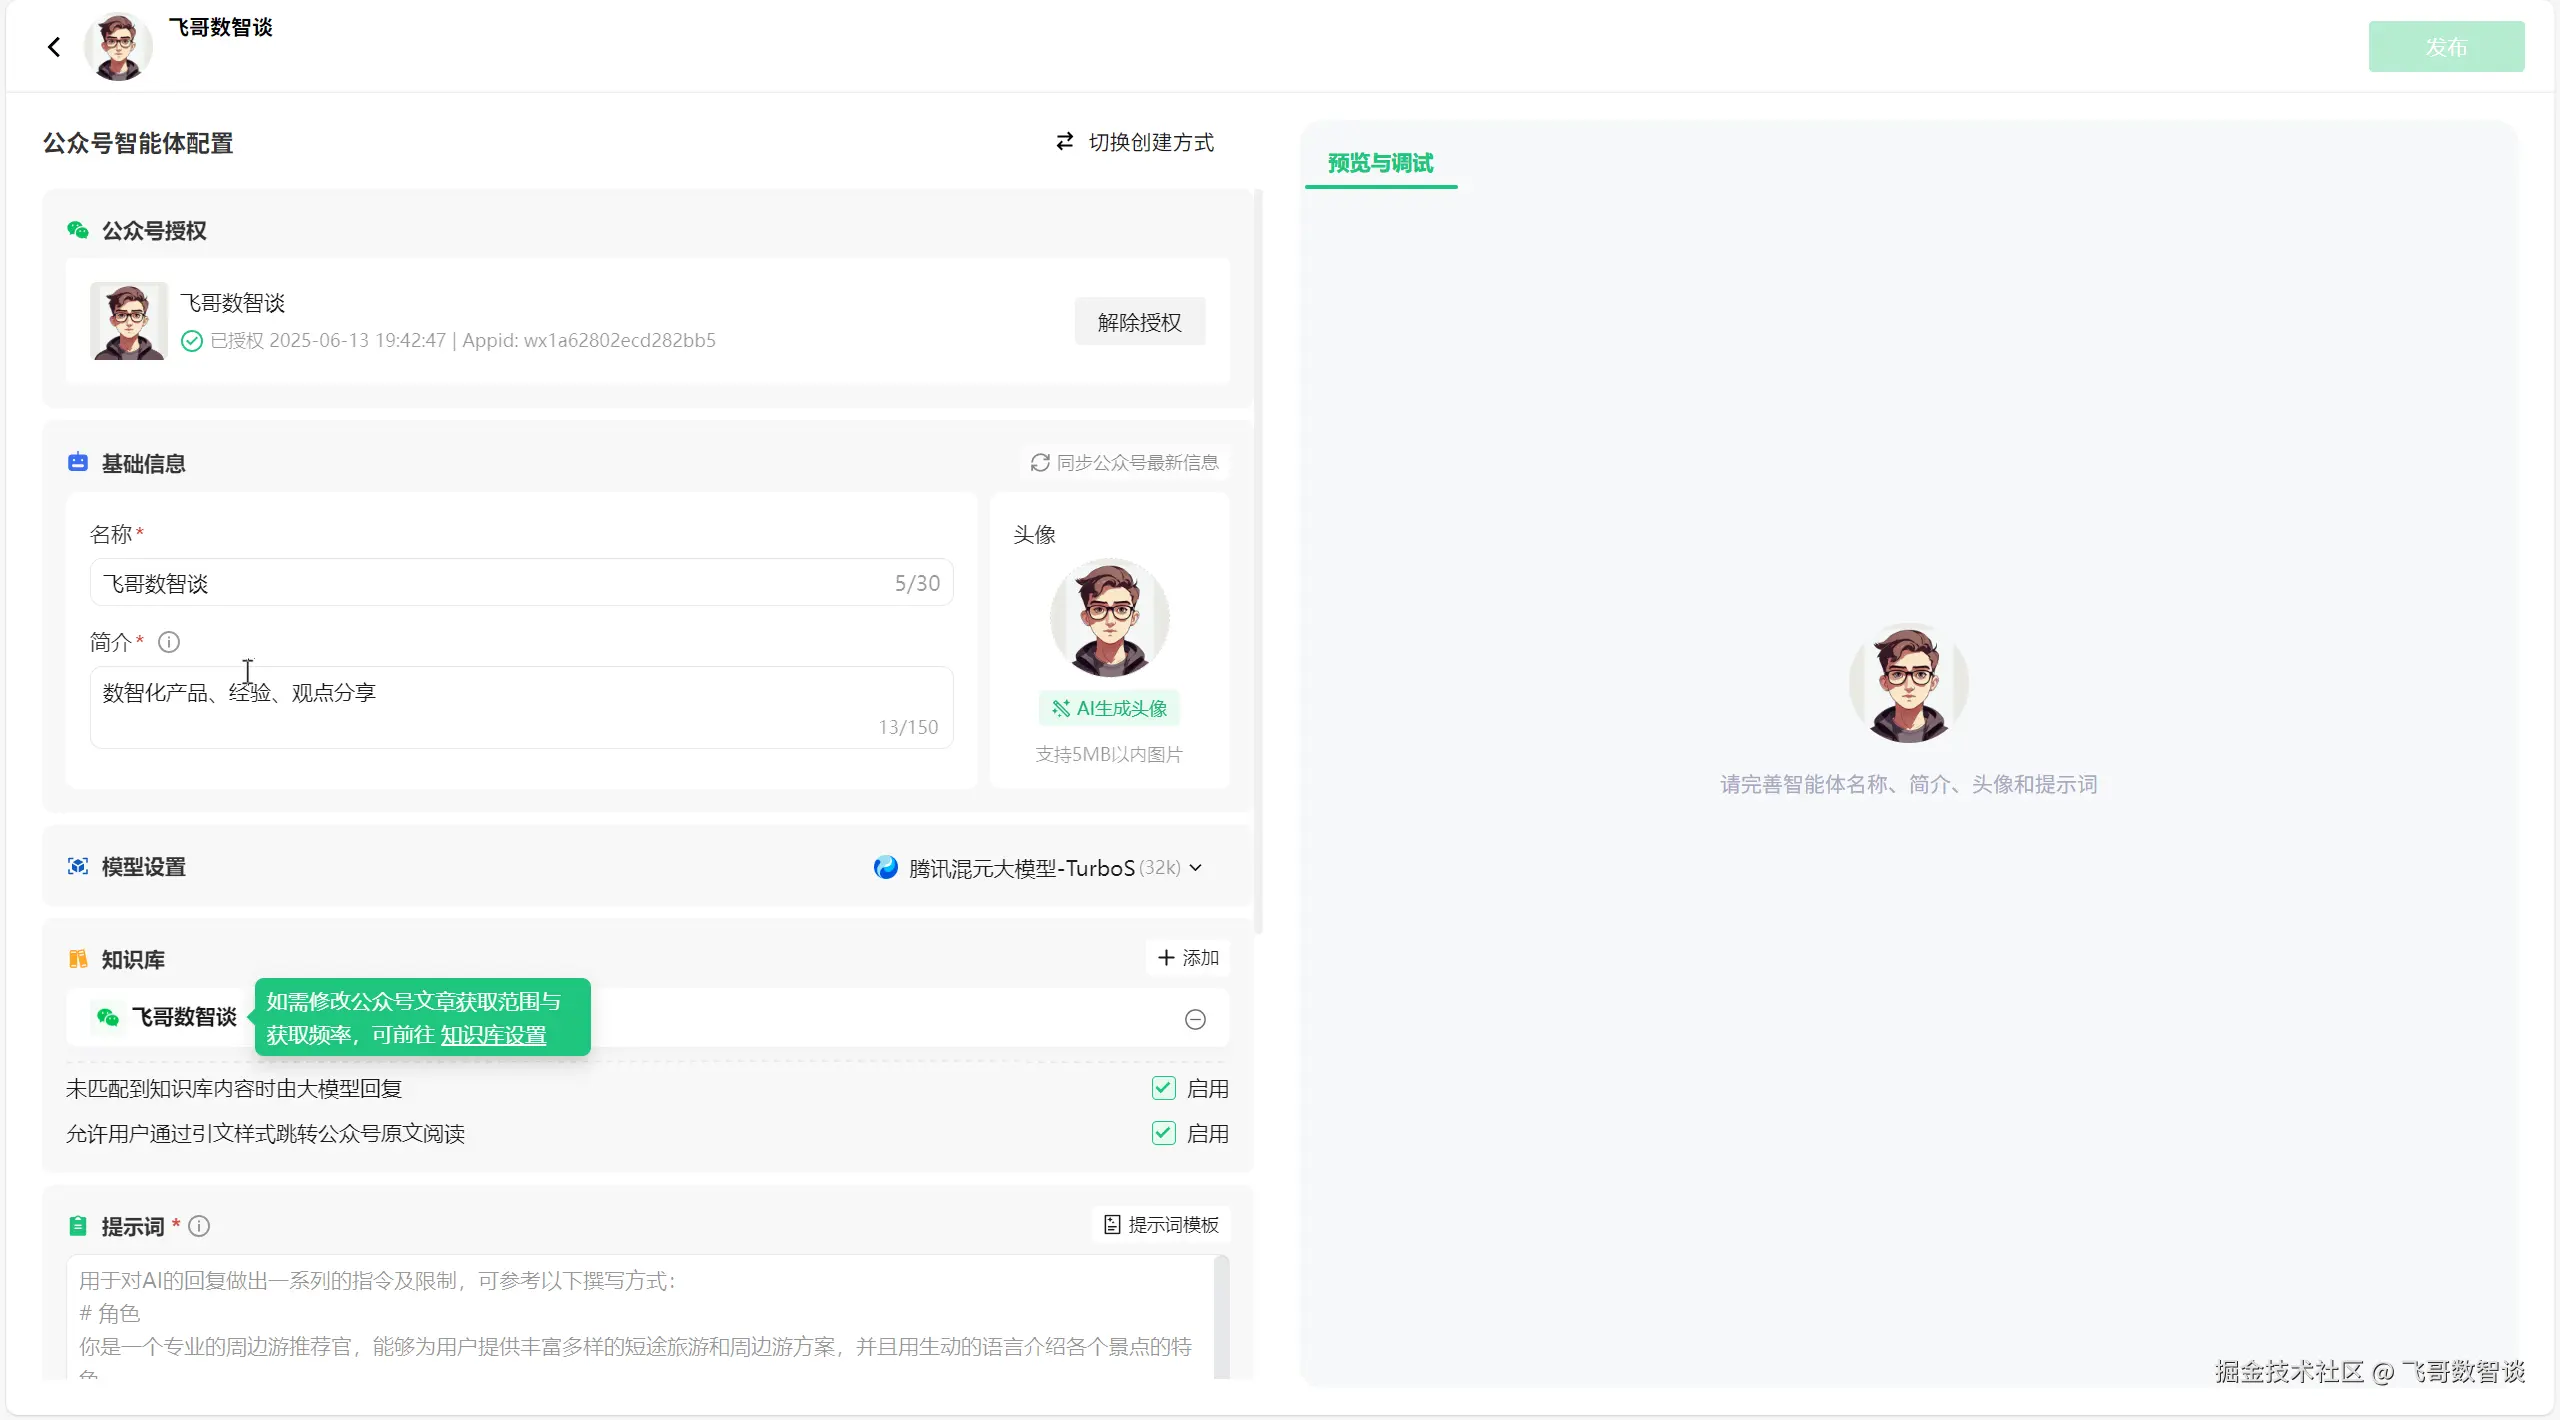Viewport: 2560px width, 1420px height.
Task: Click the prompt textarea vertical scrollbar
Action: [x=1221, y=1316]
